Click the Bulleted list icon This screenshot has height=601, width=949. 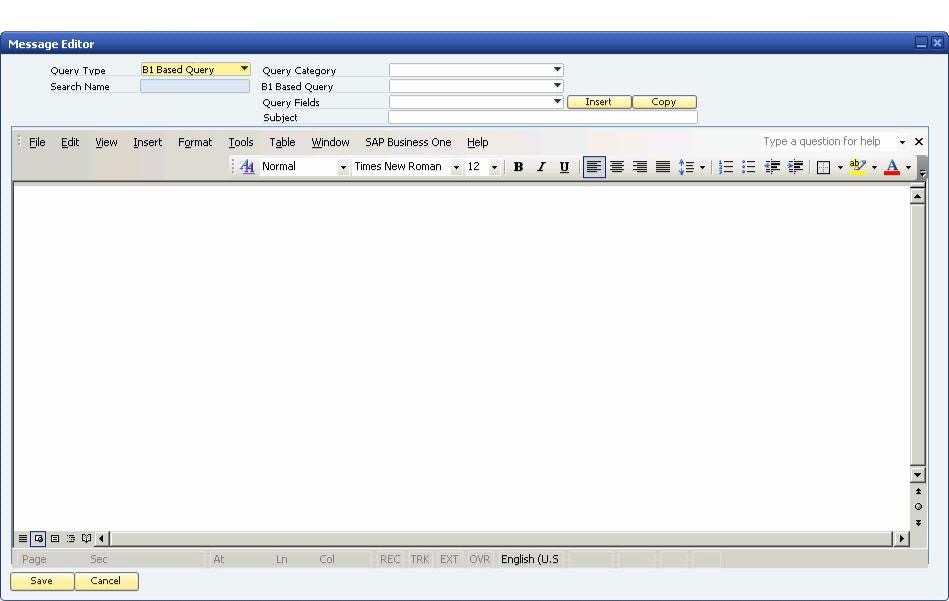click(x=749, y=167)
